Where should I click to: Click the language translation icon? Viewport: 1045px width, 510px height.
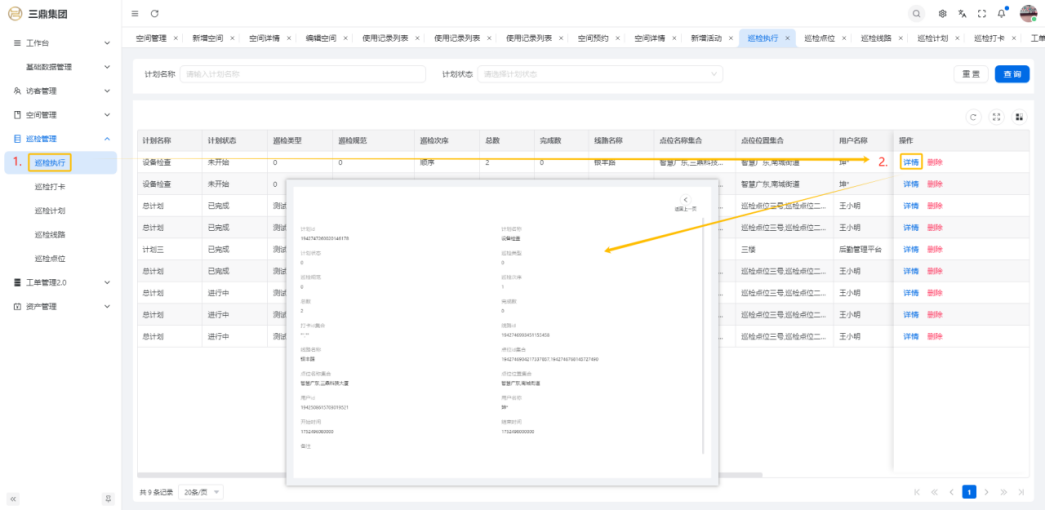962,13
